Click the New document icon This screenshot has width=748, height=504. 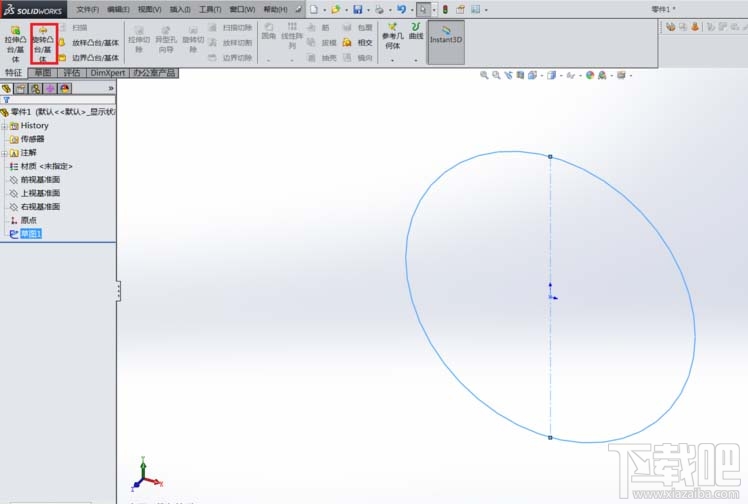click(314, 9)
